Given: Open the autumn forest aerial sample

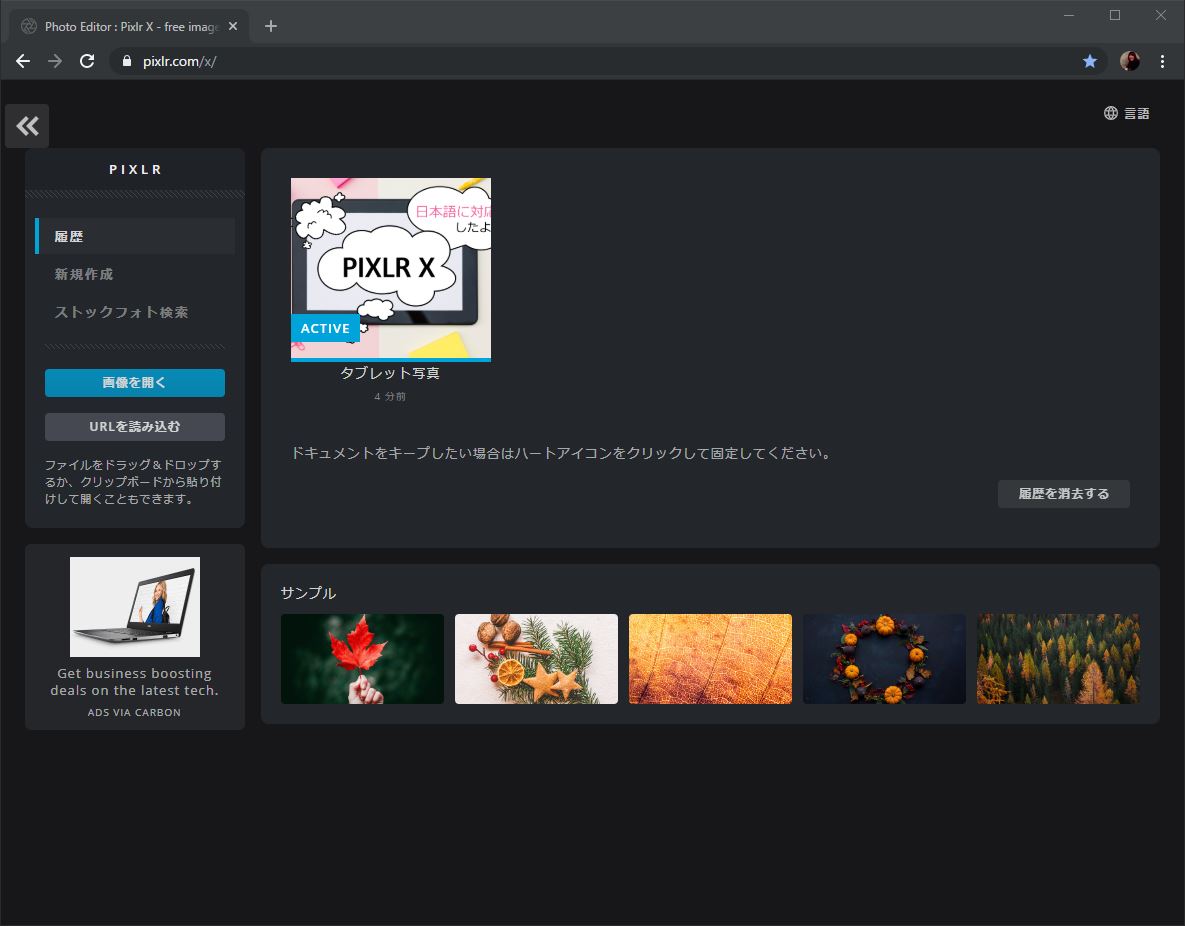Looking at the screenshot, I should (1058, 658).
